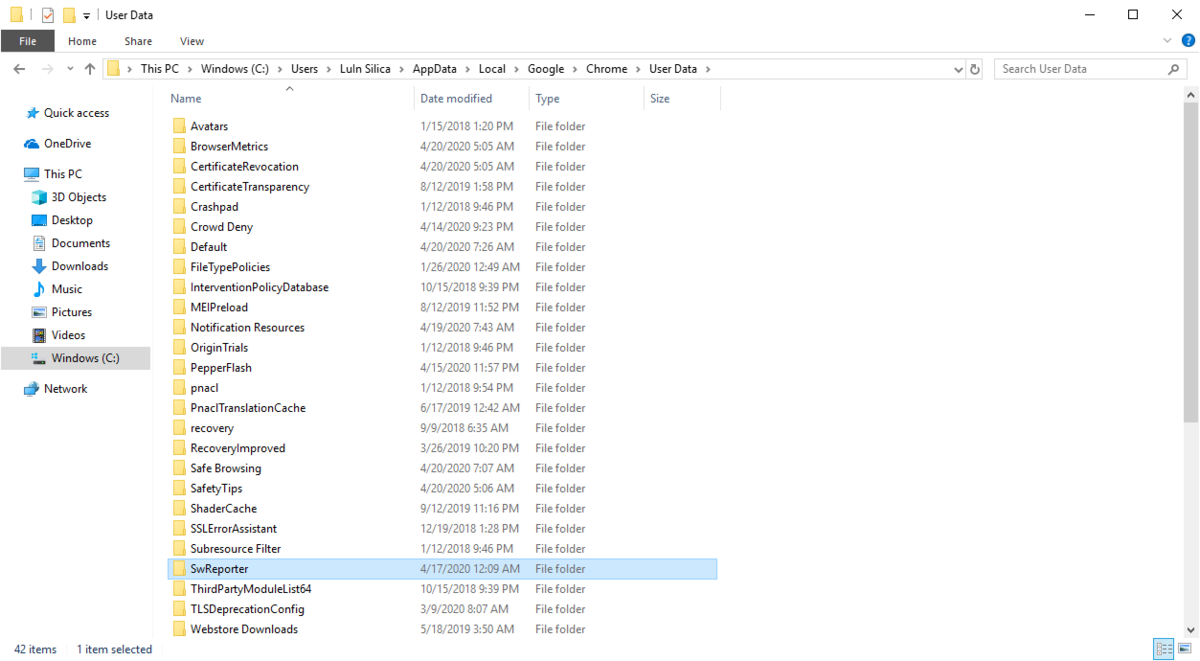Click the Google segment in address path
The width and height of the screenshot is (1200, 661).
(546, 69)
